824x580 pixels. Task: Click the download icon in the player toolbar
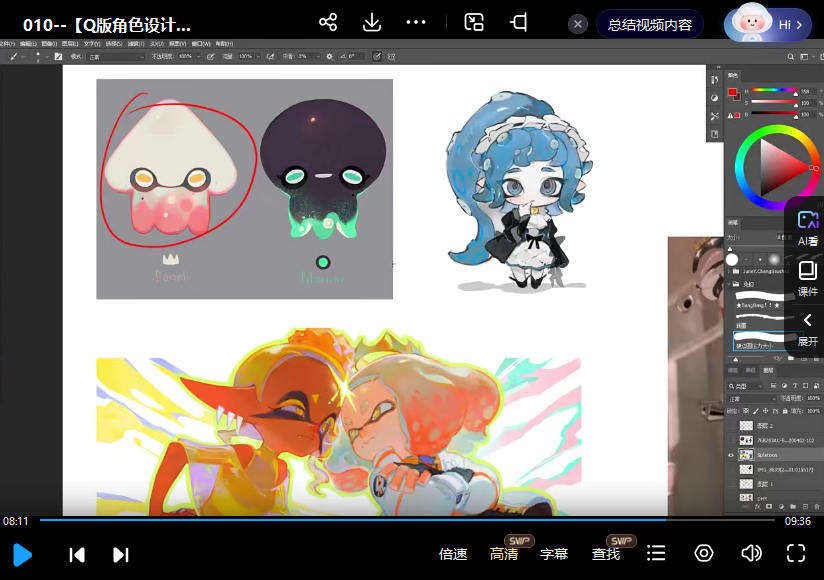[x=371, y=21]
